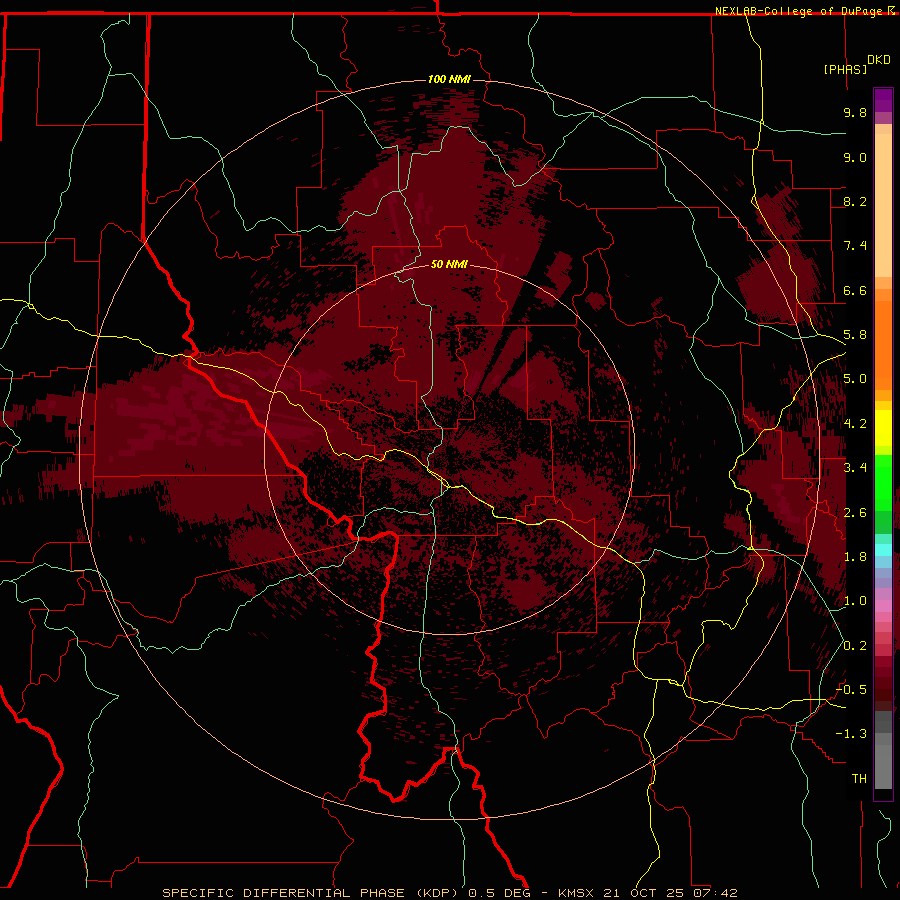Click the 2.6 scale value

(x=855, y=513)
